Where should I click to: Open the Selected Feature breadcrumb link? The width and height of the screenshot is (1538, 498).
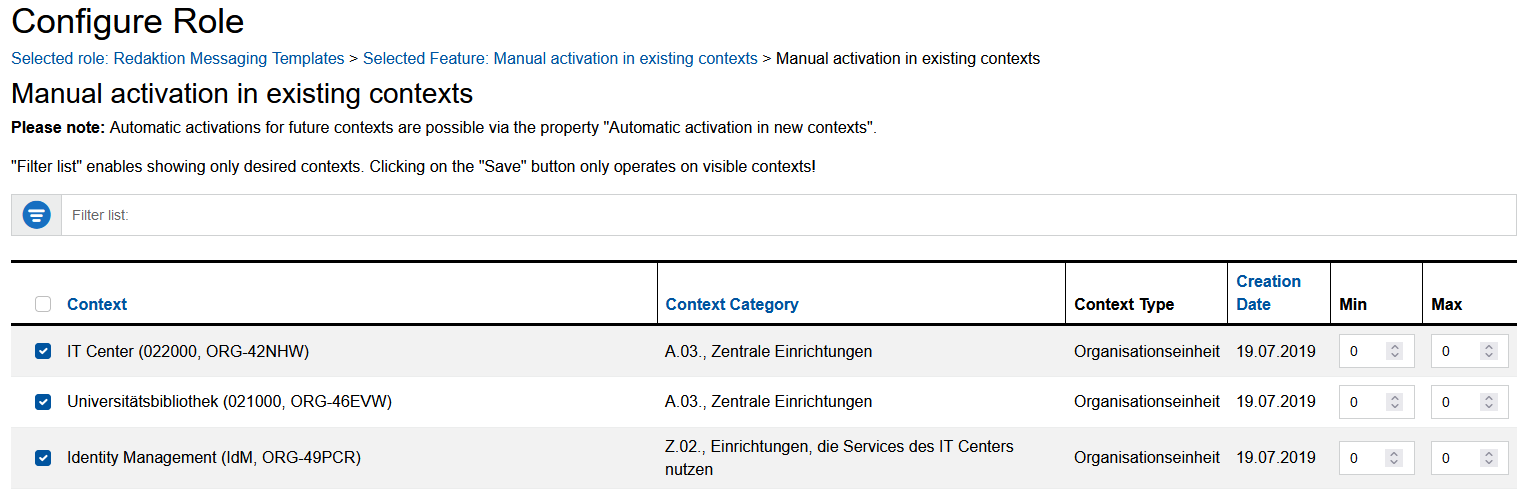(560, 59)
